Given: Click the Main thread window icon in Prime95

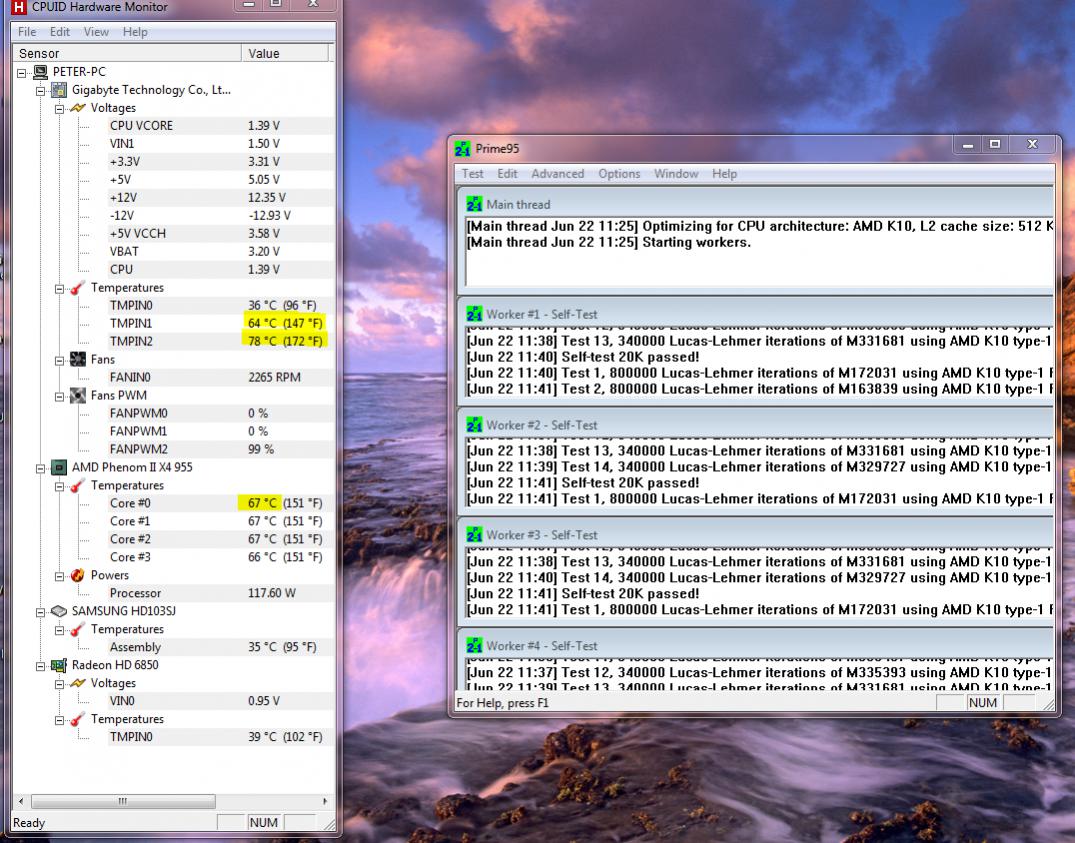Looking at the screenshot, I should pos(474,204).
